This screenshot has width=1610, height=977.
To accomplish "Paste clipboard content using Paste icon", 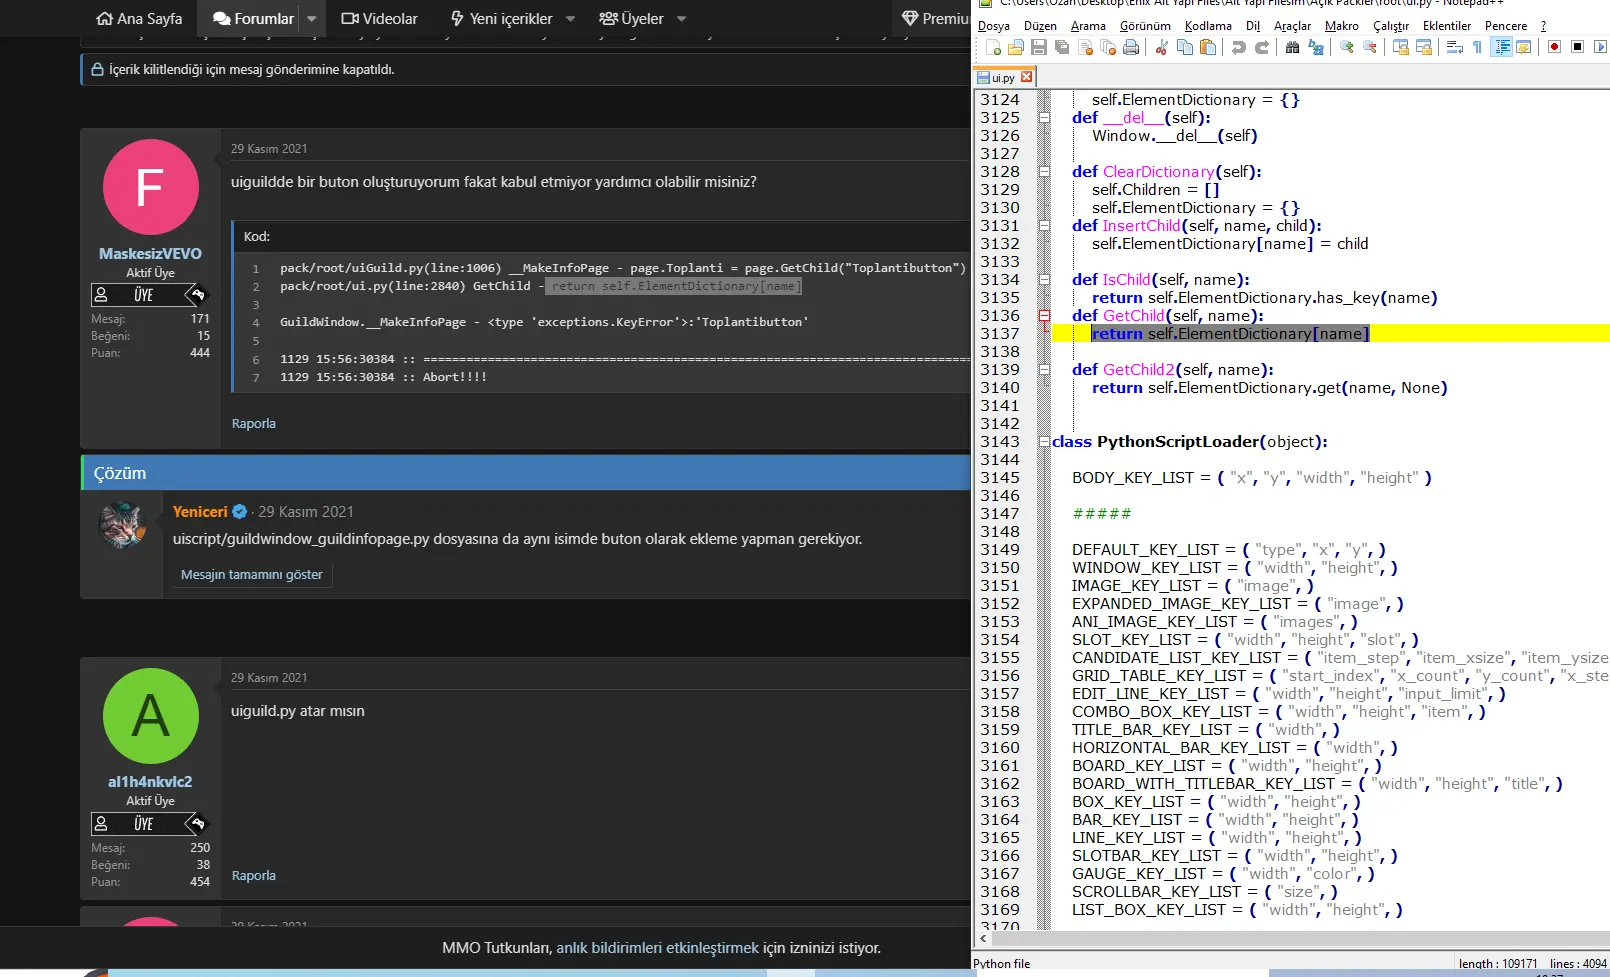I will click(x=1208, y=47).
